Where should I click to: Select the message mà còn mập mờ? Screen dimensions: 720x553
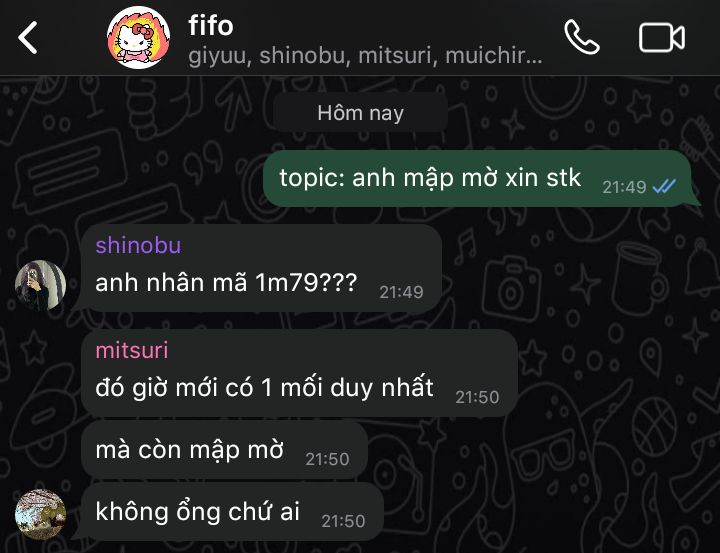coord(225,451)
